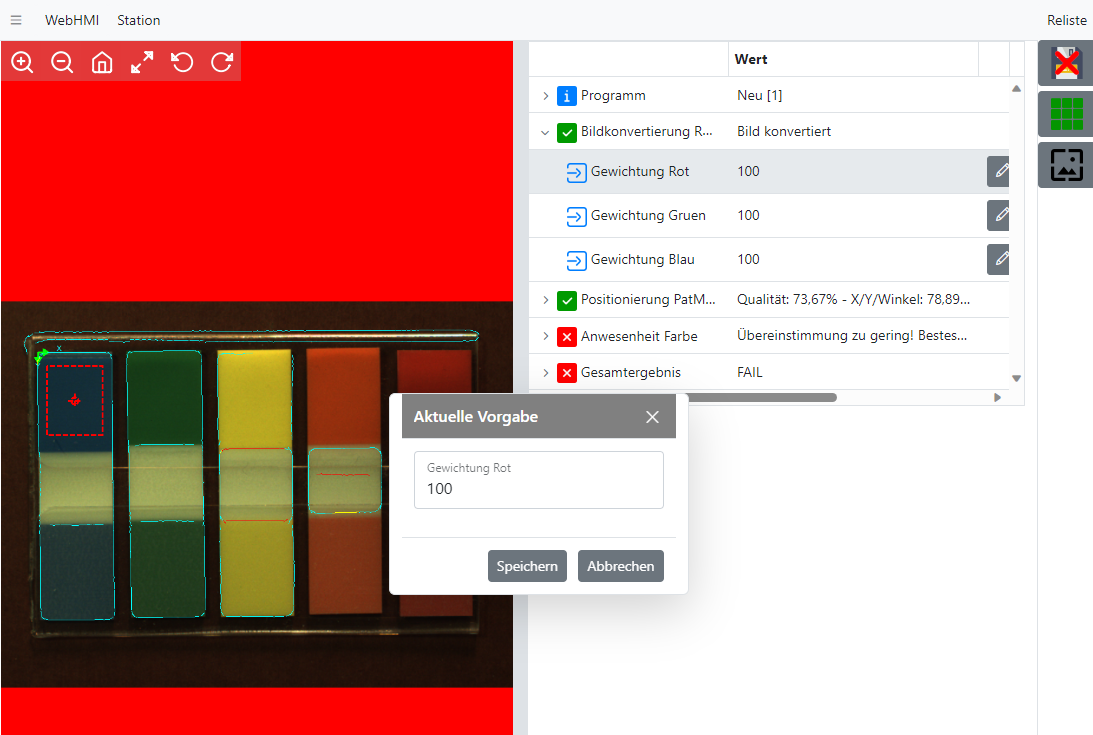Expand the Gesamtergebnis row
The image size is (1093, 735).
click(545, 372)
